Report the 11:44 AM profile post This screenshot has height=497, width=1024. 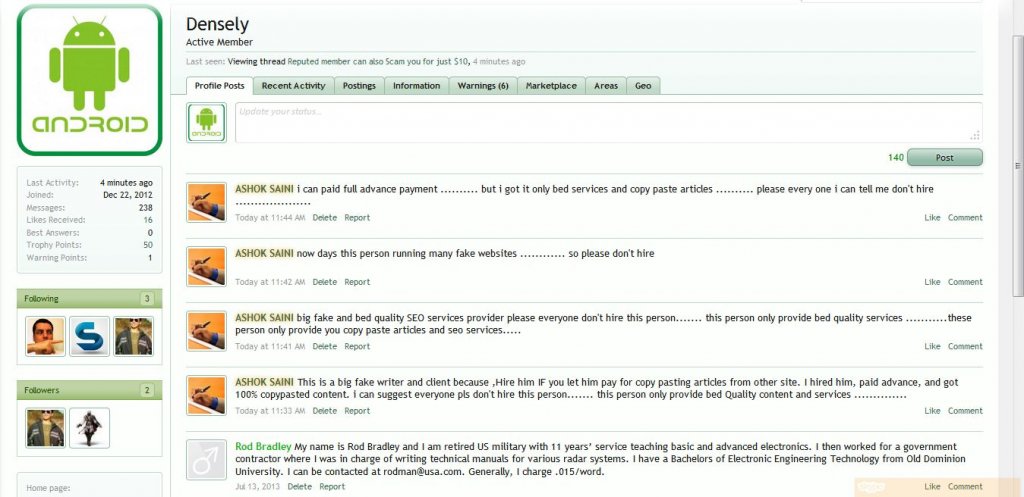coord(357,217)
